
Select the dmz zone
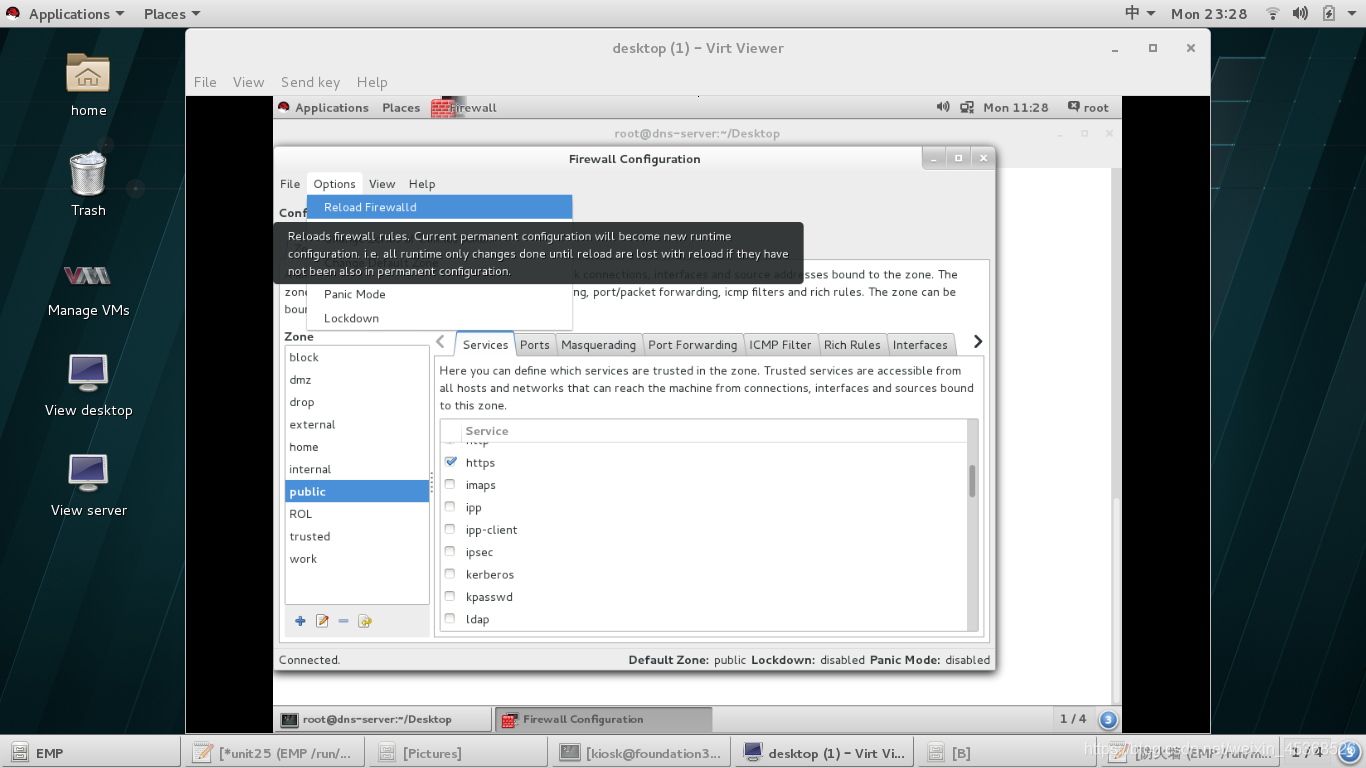click(x=357, y=380)
